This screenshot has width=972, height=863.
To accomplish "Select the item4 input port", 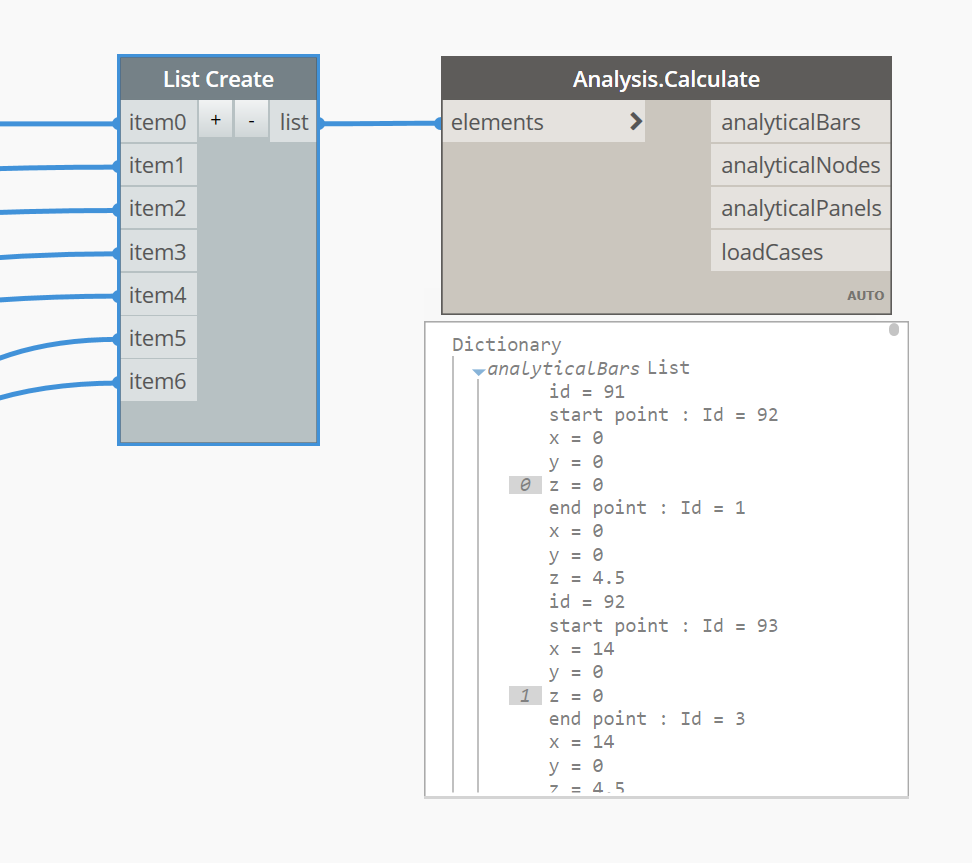I will point(158,295).
